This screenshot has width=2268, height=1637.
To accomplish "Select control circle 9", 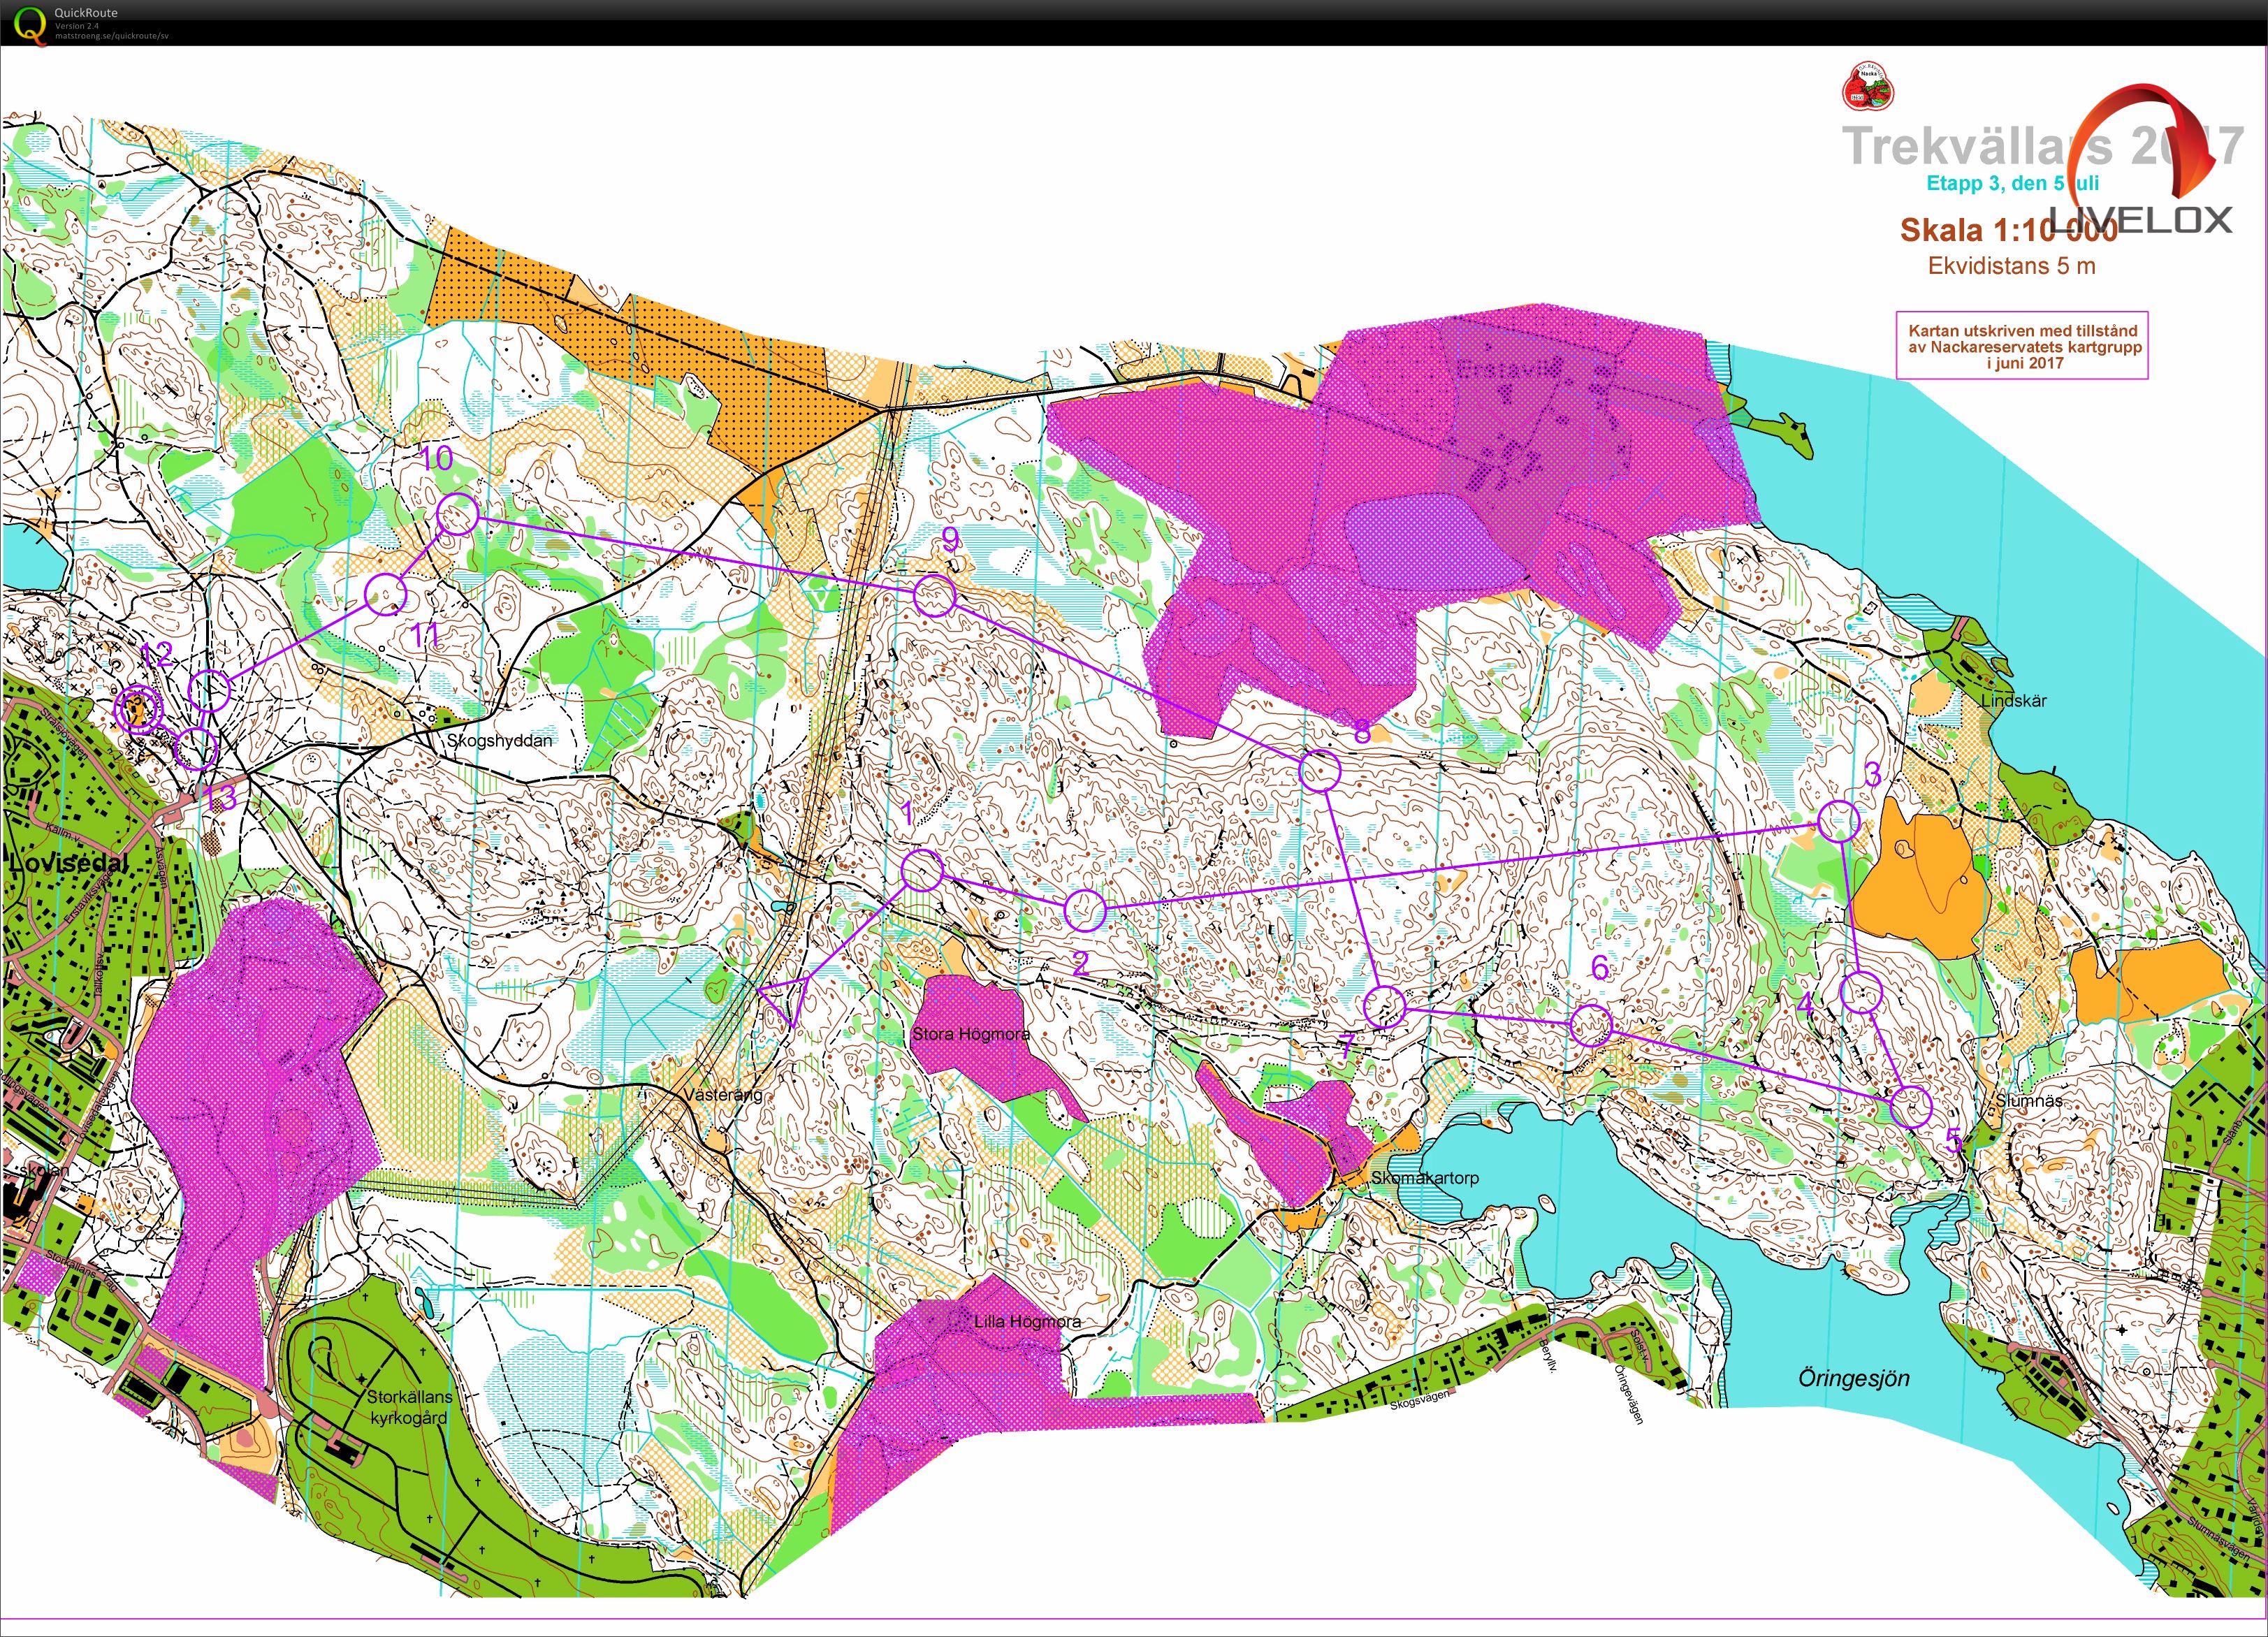I will (x=935, y=595).
